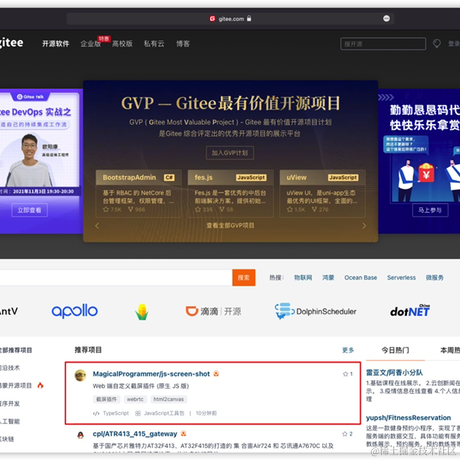Open the 企业版 menu item
This screenshot has width=460, height=460.
pyautogui.click(x=91, y=44)
